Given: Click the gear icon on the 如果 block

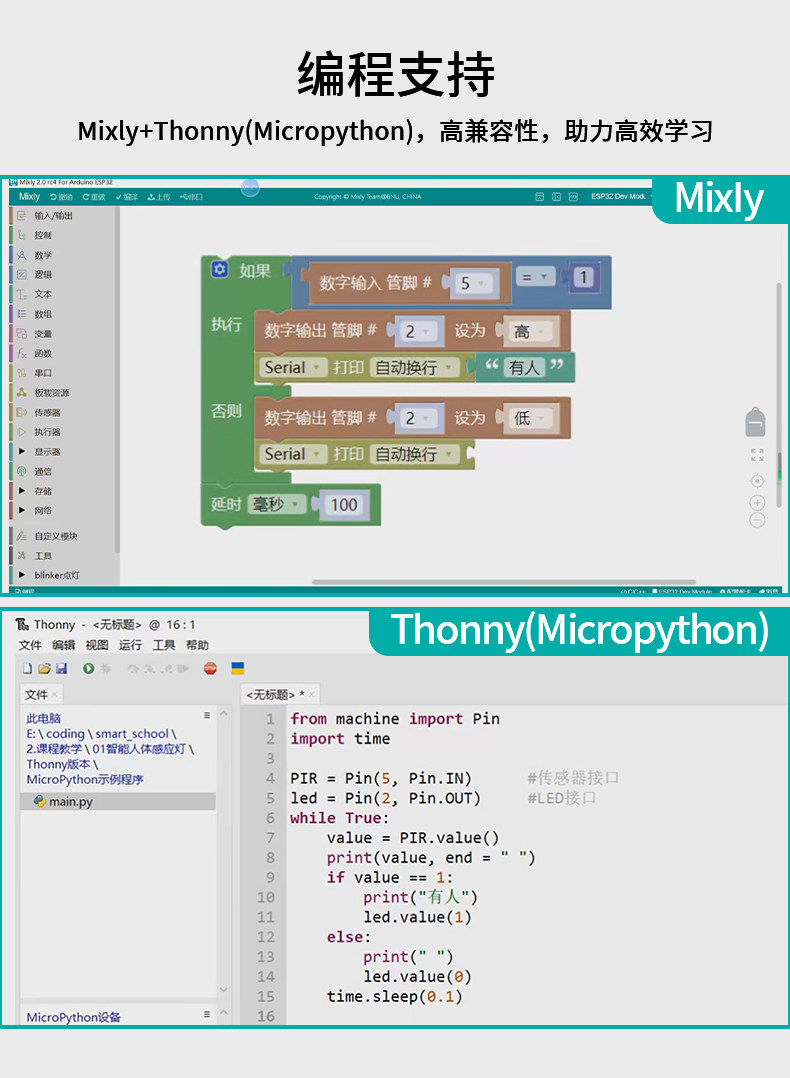Looking at the screenshot, I should pyautogui.click(x=219, y=269).
